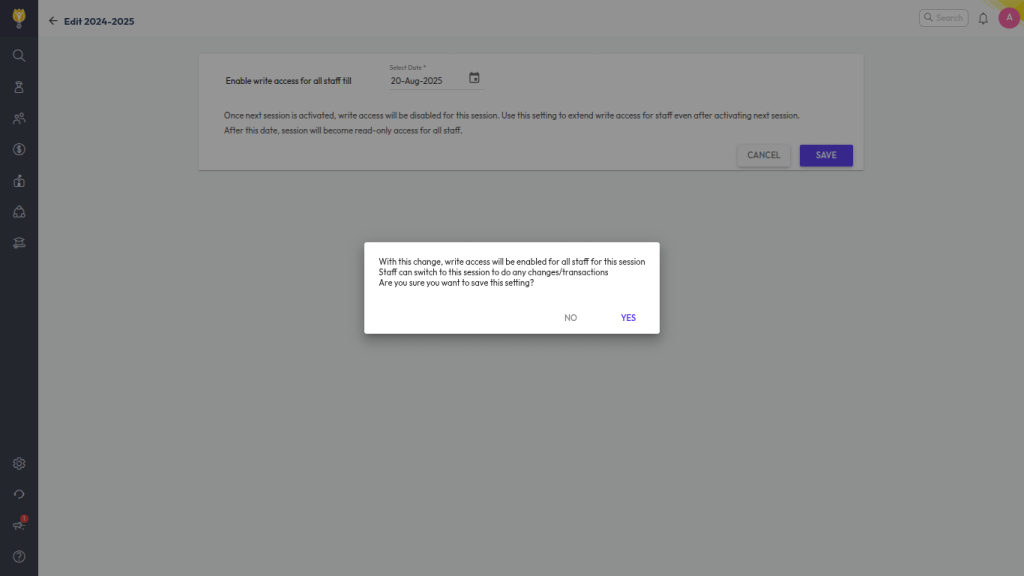
Task: Open the calendar date picker icon
Action: point(475,78)
